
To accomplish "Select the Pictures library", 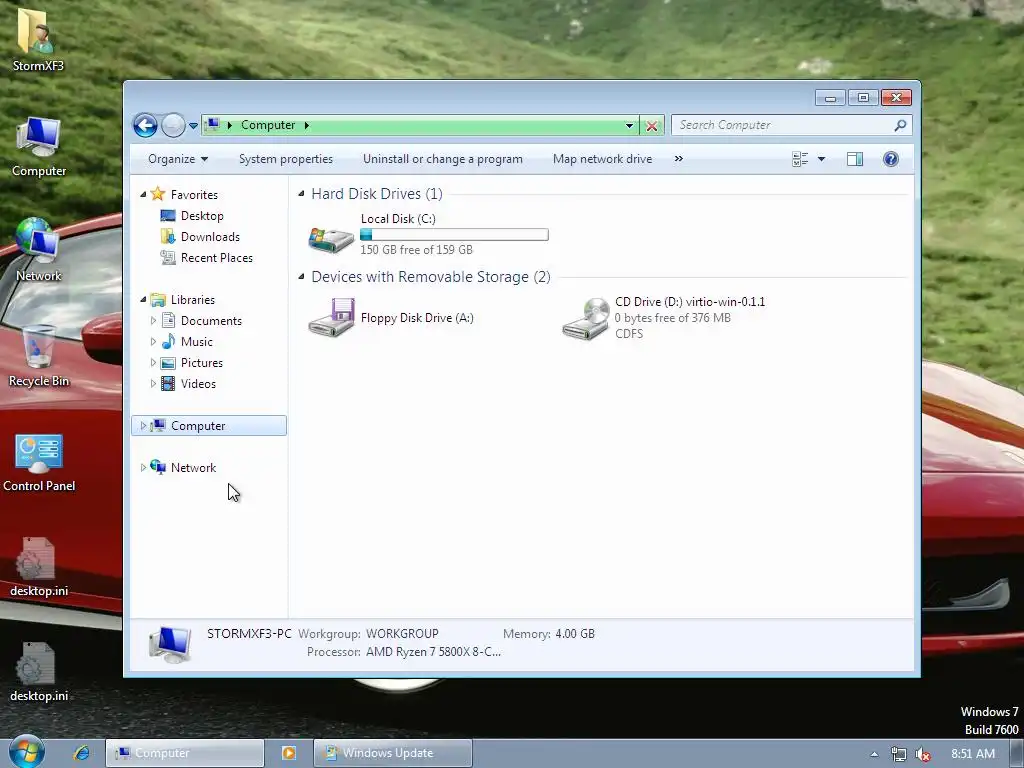I will (x=201, y=362).
